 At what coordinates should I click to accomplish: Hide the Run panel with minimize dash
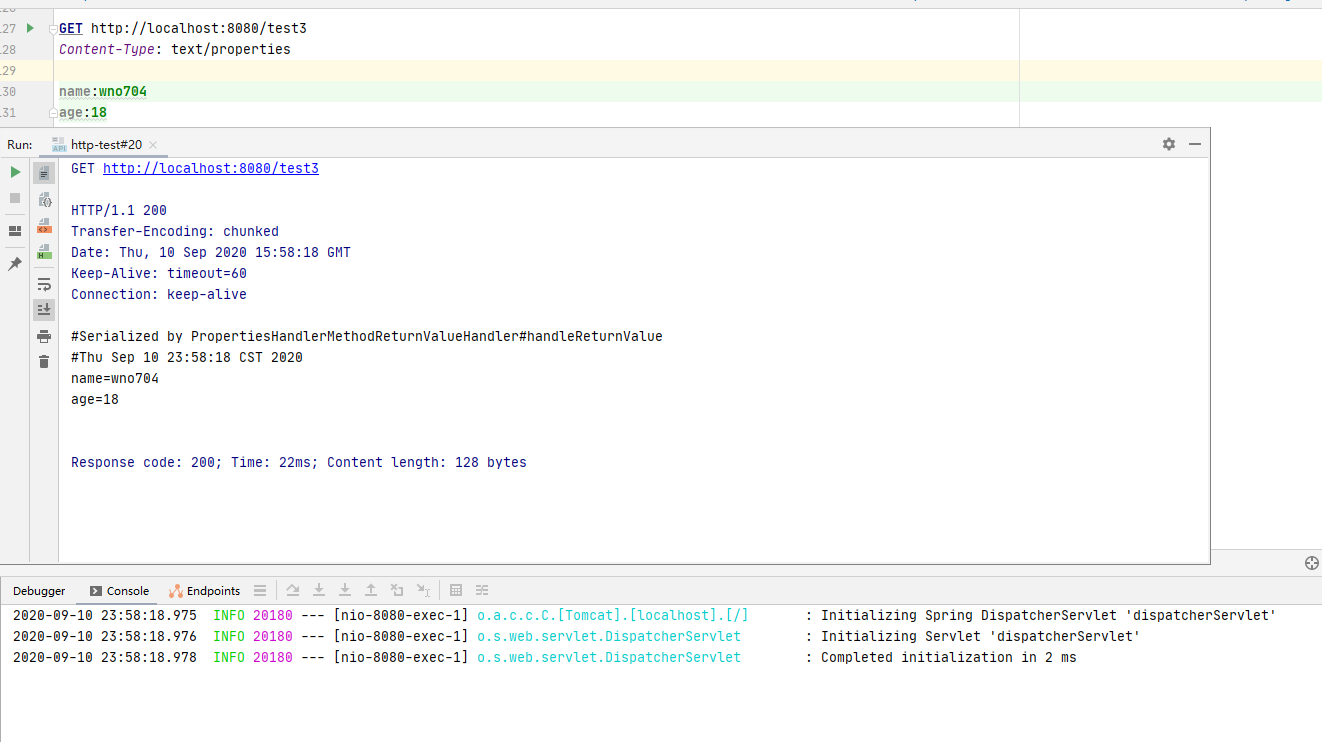point(1194,144)
